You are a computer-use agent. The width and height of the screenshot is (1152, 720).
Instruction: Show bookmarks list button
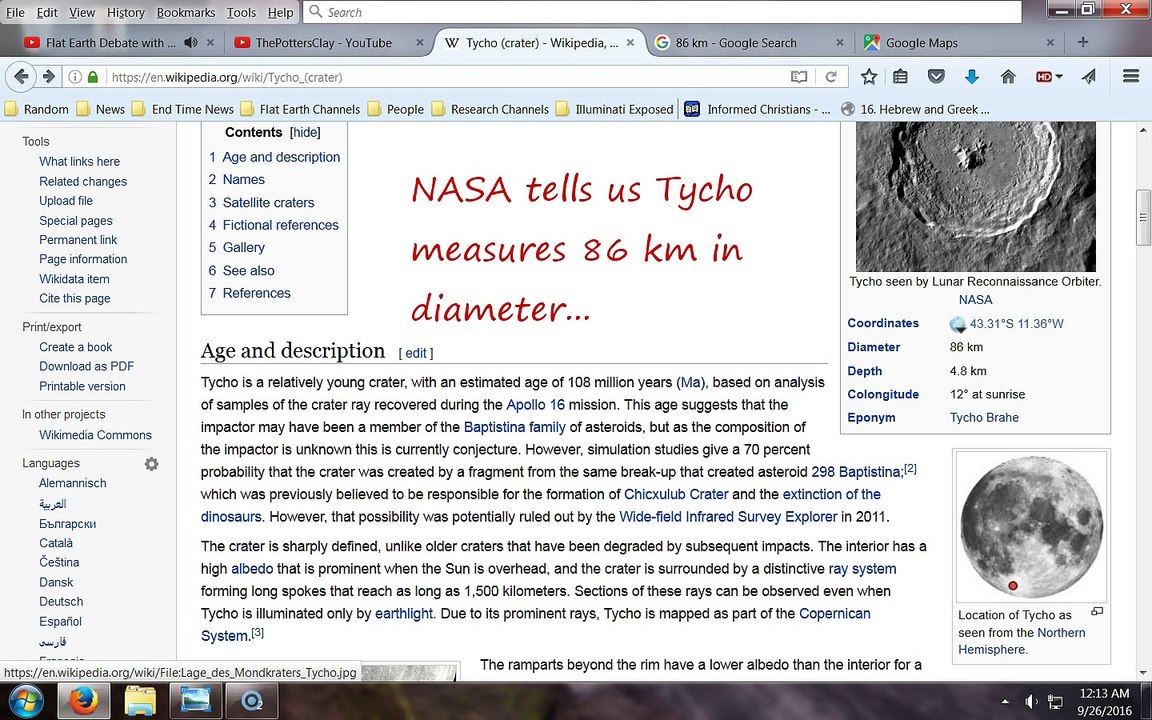coord(901,76)
